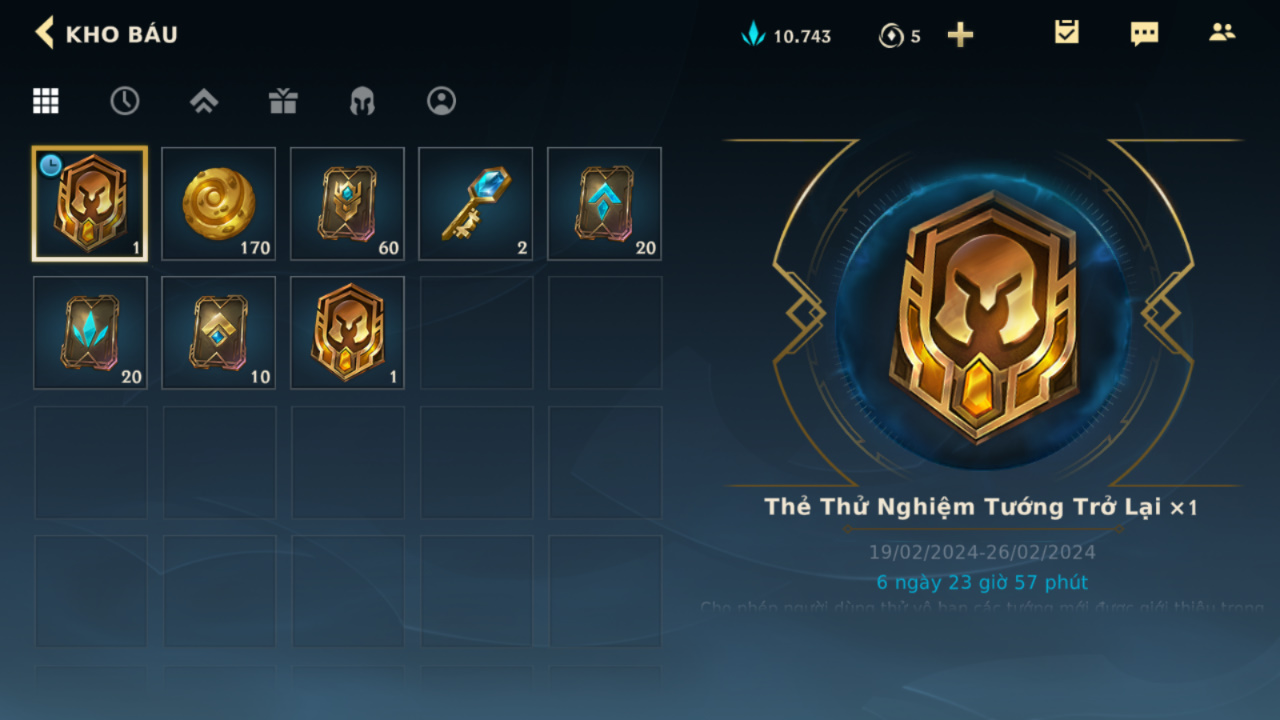1280x720 pixels.
Task: Switch to the profile avatar filter tab
Action: tap(441, 100)
